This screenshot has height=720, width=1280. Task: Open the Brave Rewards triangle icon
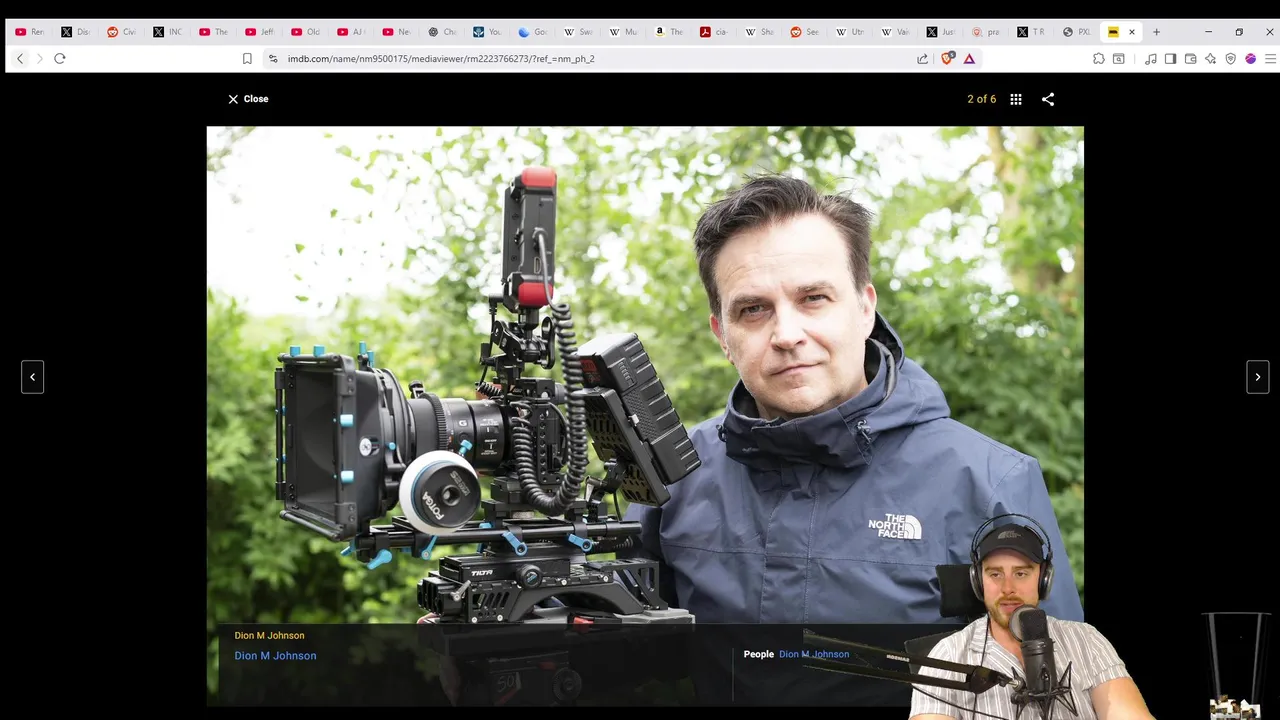click(x=969, y=59)
